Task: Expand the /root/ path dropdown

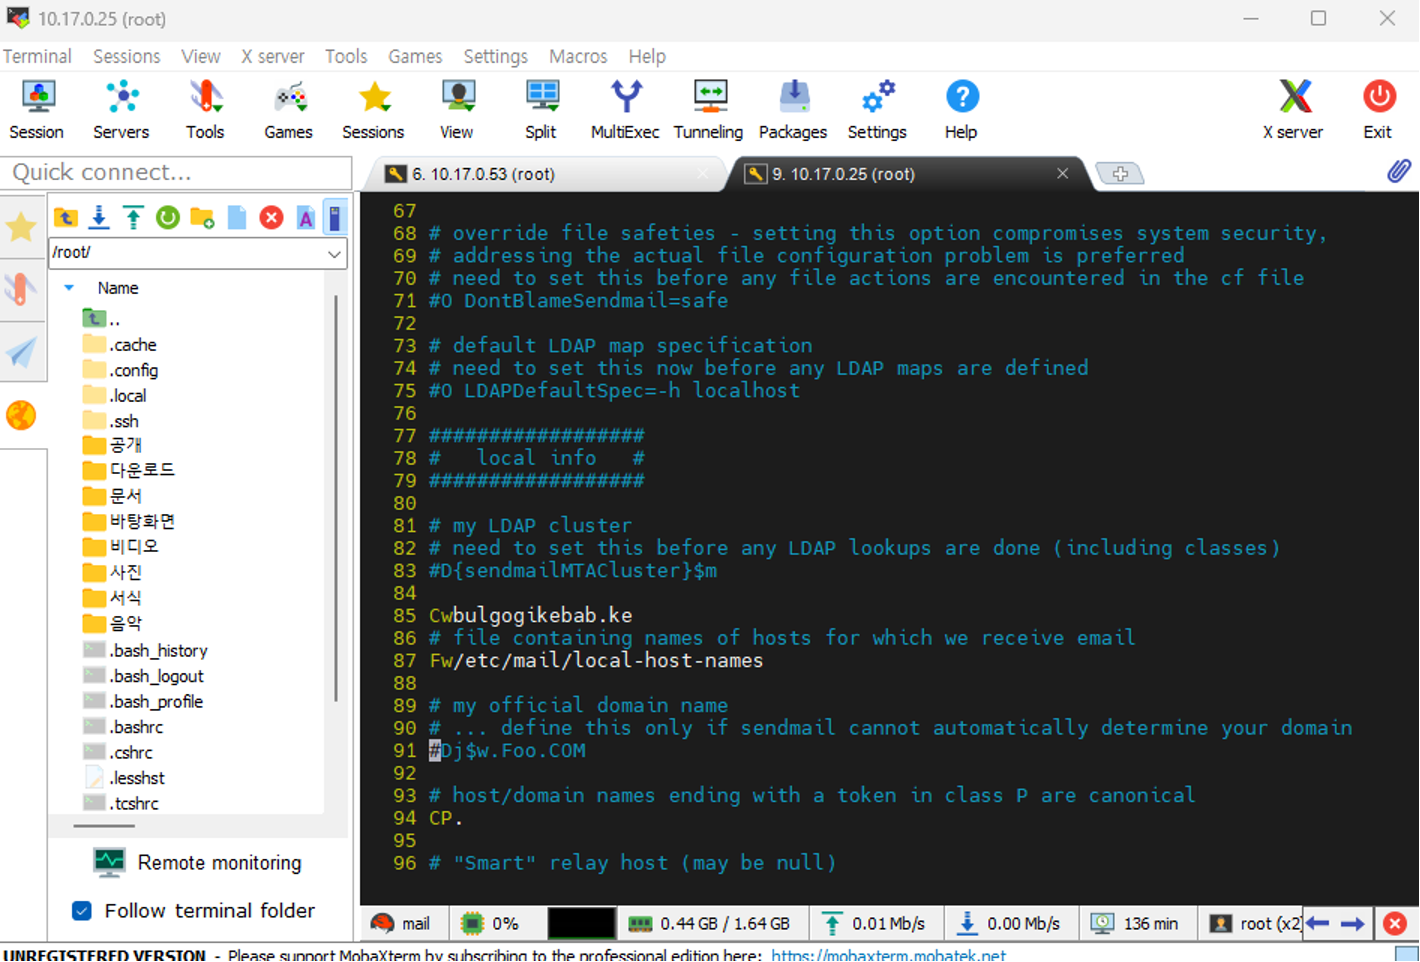Action: click(x=334, y=254)
